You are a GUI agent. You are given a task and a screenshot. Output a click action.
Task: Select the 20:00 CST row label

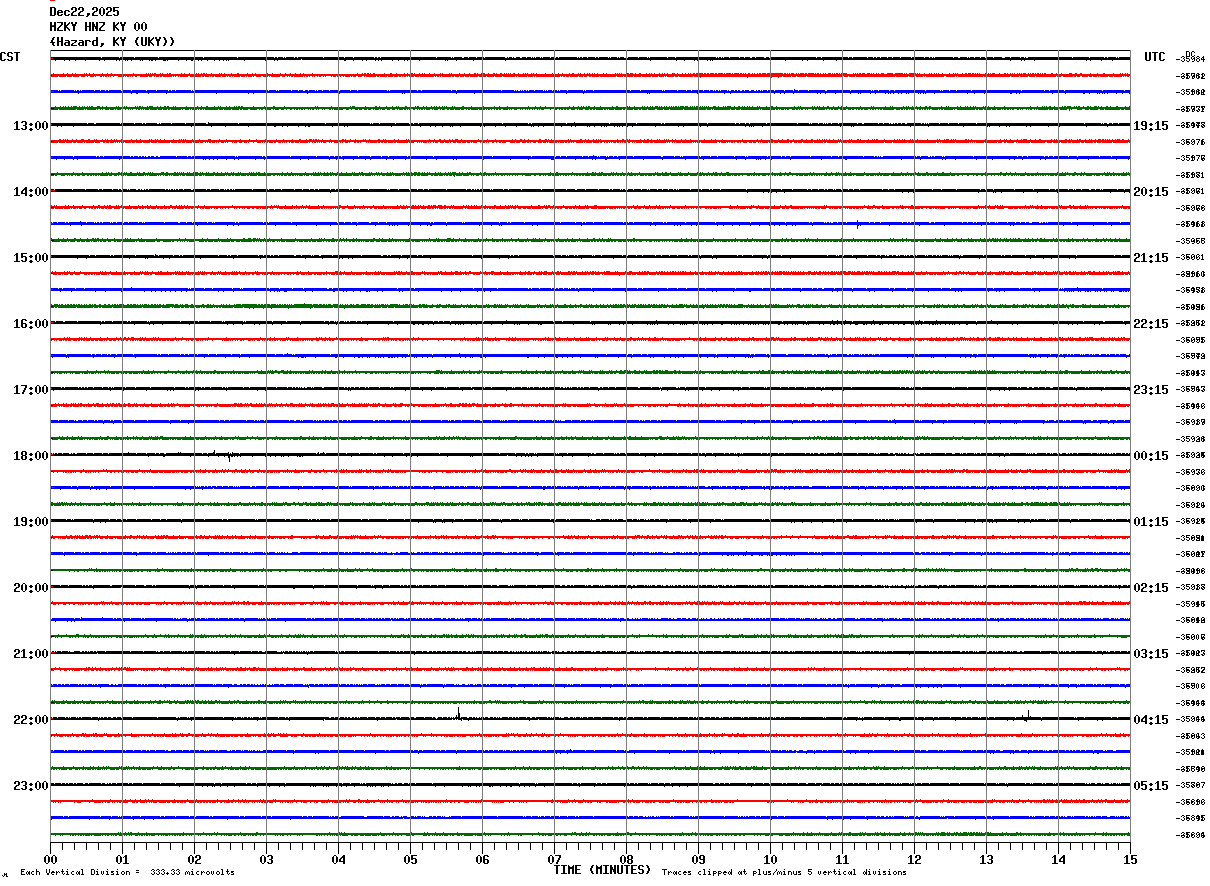[30, 588]
